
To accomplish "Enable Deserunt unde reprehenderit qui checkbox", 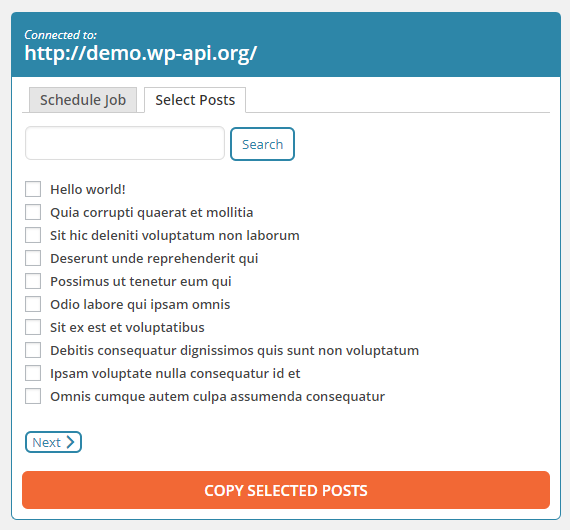I will (33, 258).
